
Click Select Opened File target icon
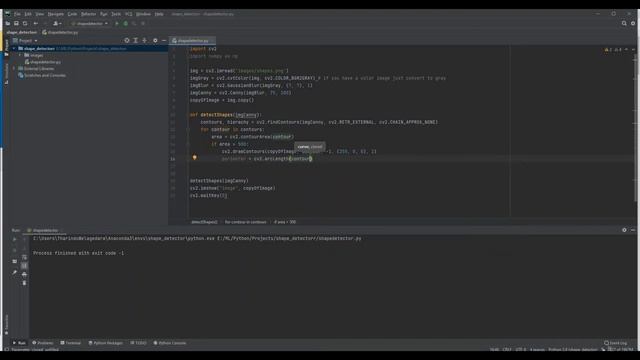tap(127, 40)
